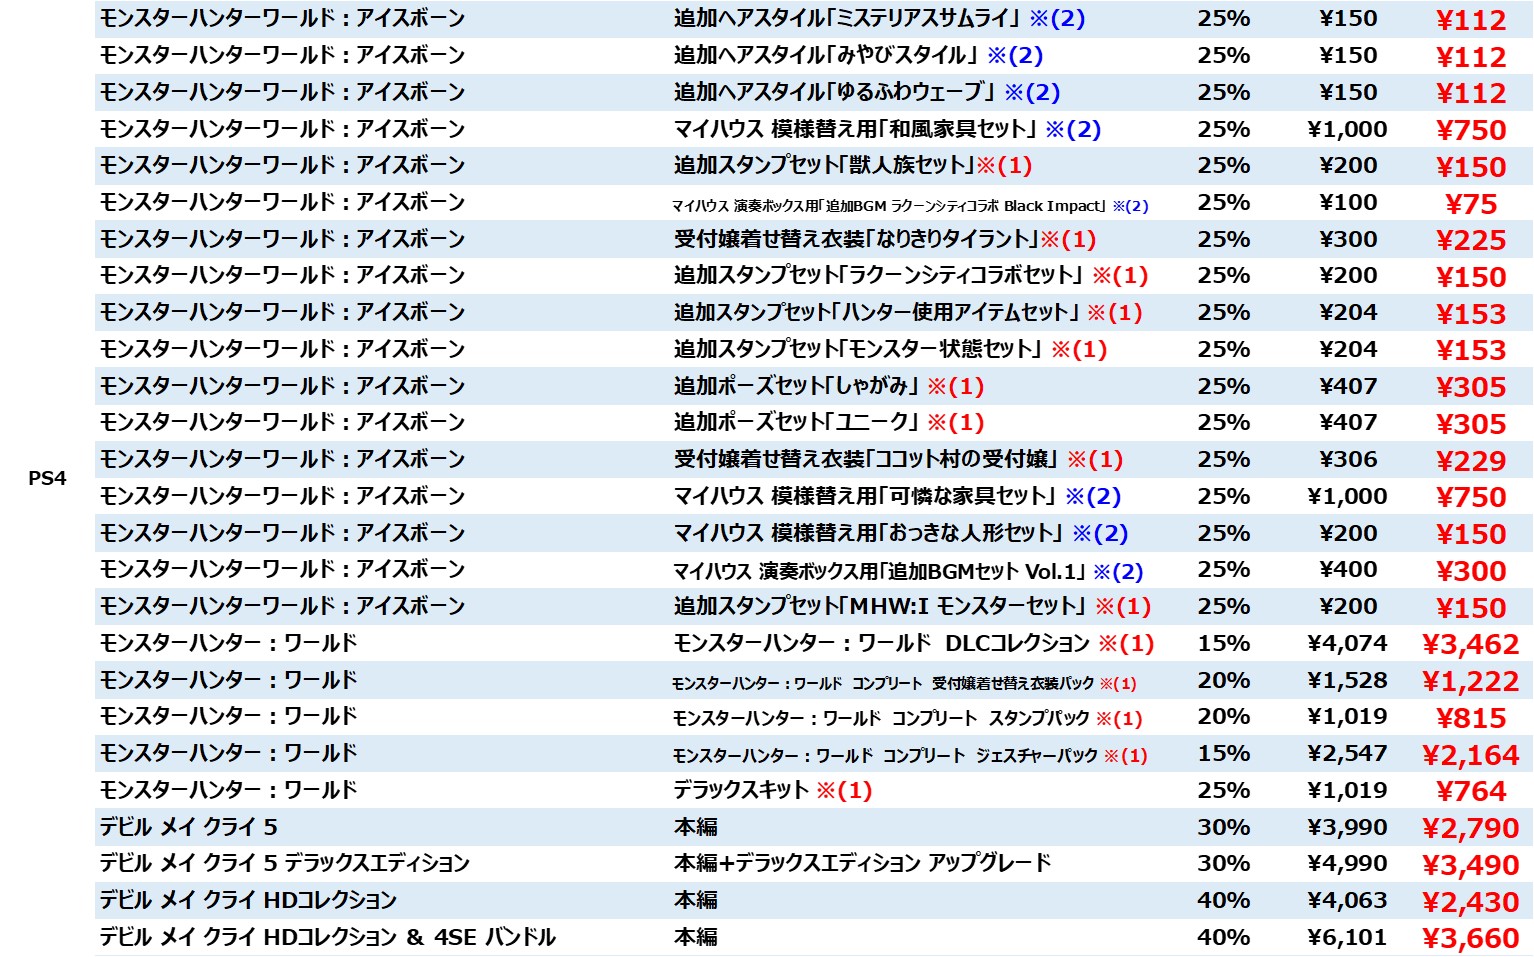Image resolution: width=1534 pixels, height=957 pixels.
Task: Select マイハウス 模様替え用「おっきな人形セット」 entry
Action: [900, 533]
